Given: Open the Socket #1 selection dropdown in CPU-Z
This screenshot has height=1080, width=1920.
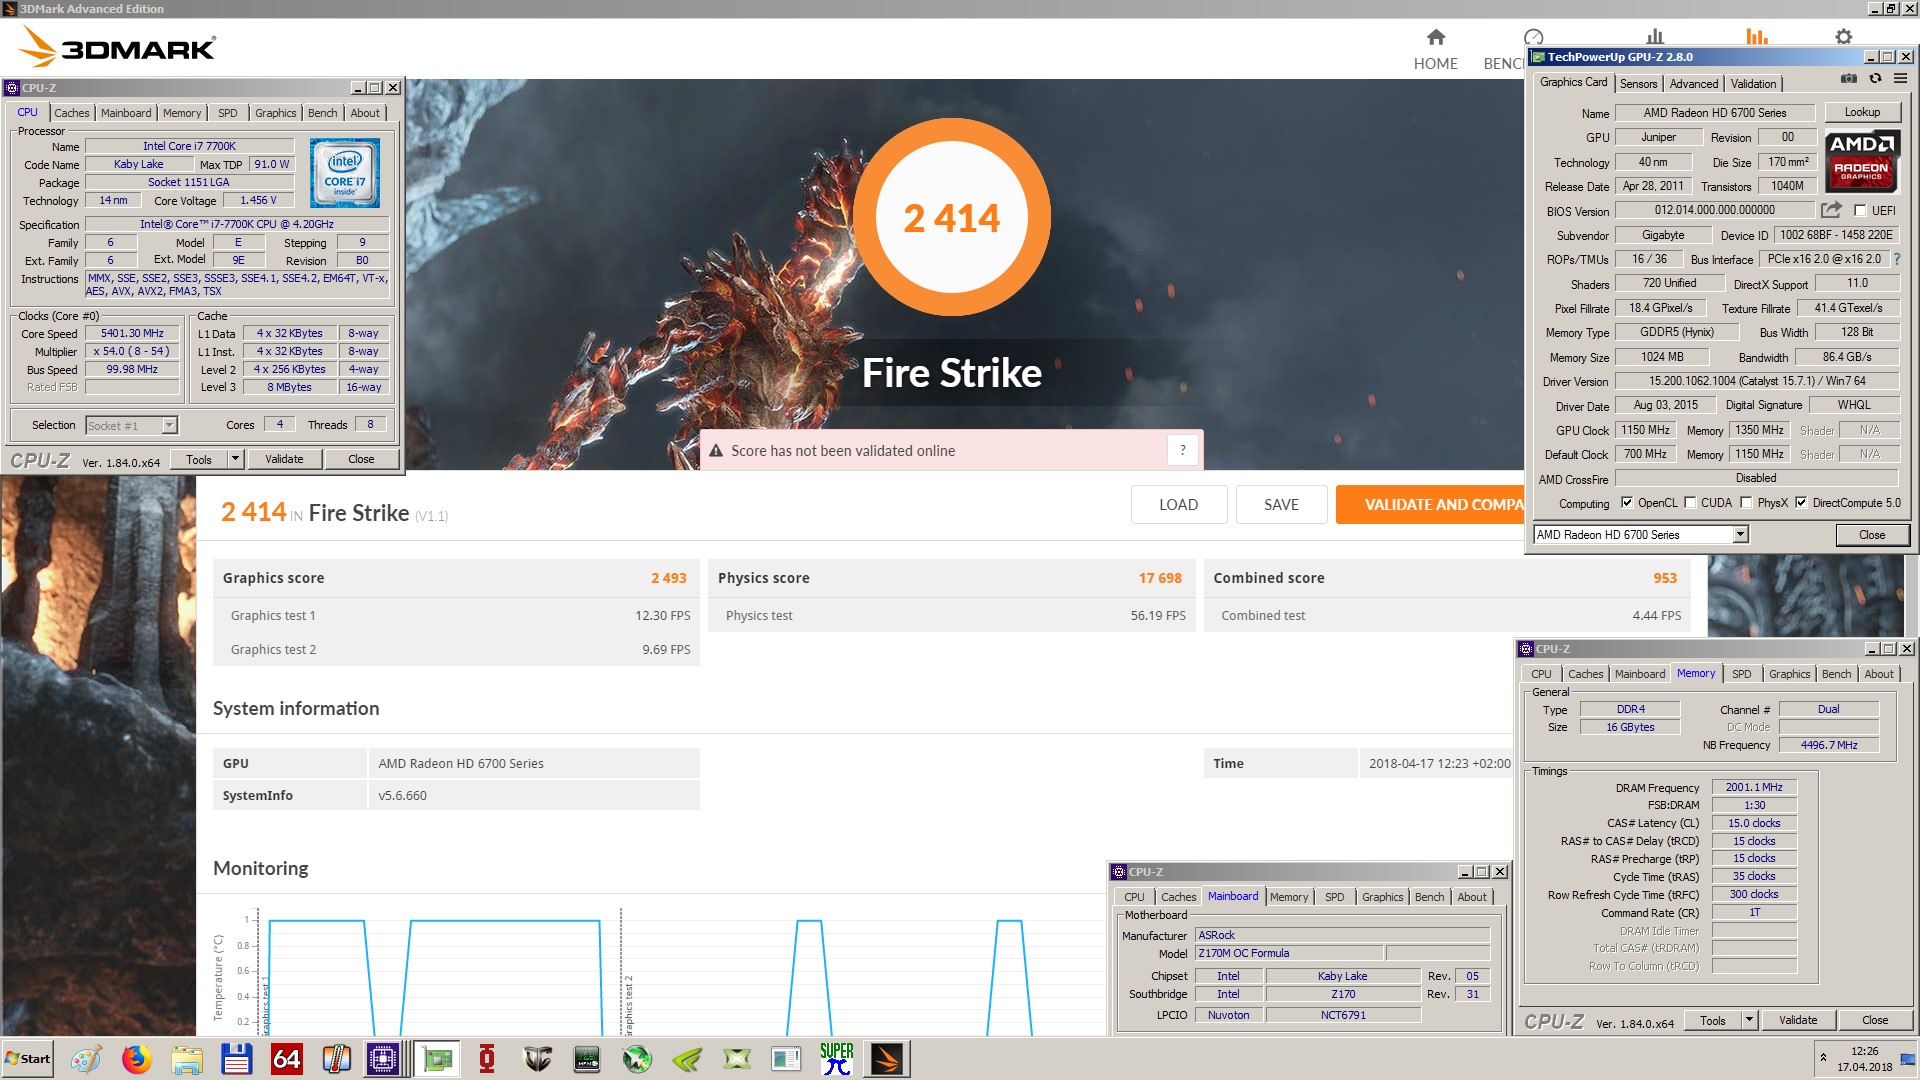Looking at the screenshot, I should click(170, 425).
